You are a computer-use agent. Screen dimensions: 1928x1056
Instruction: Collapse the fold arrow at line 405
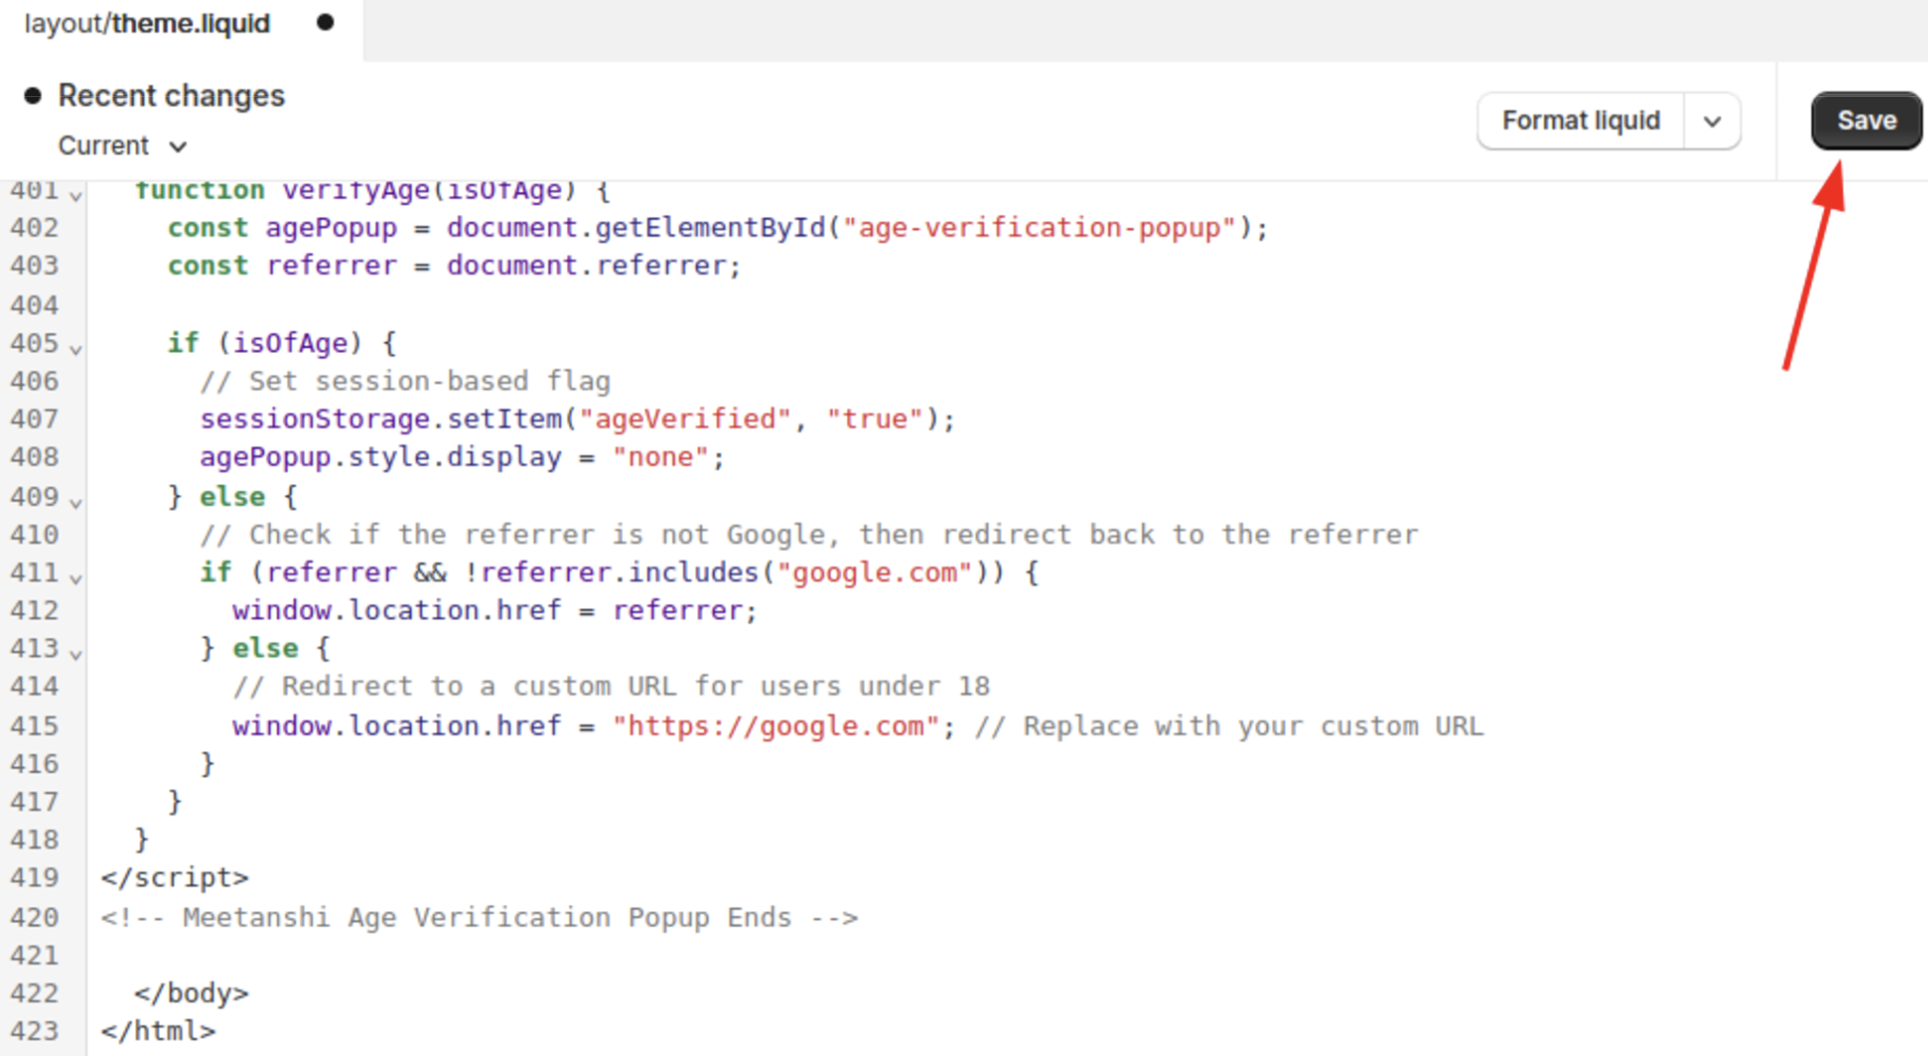76,348
